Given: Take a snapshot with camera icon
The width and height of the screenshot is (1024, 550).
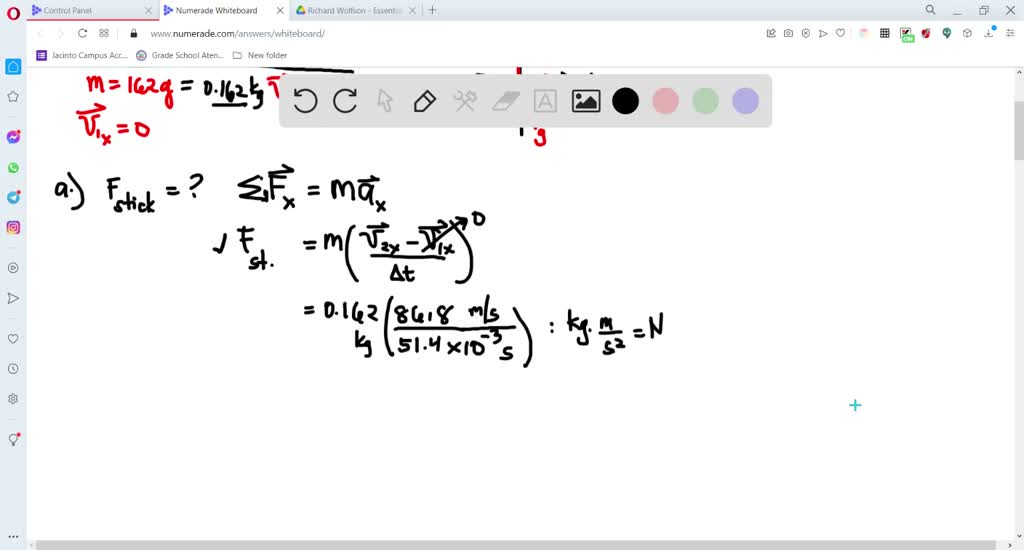Looking at the screenshot, I should pos(788,33).
